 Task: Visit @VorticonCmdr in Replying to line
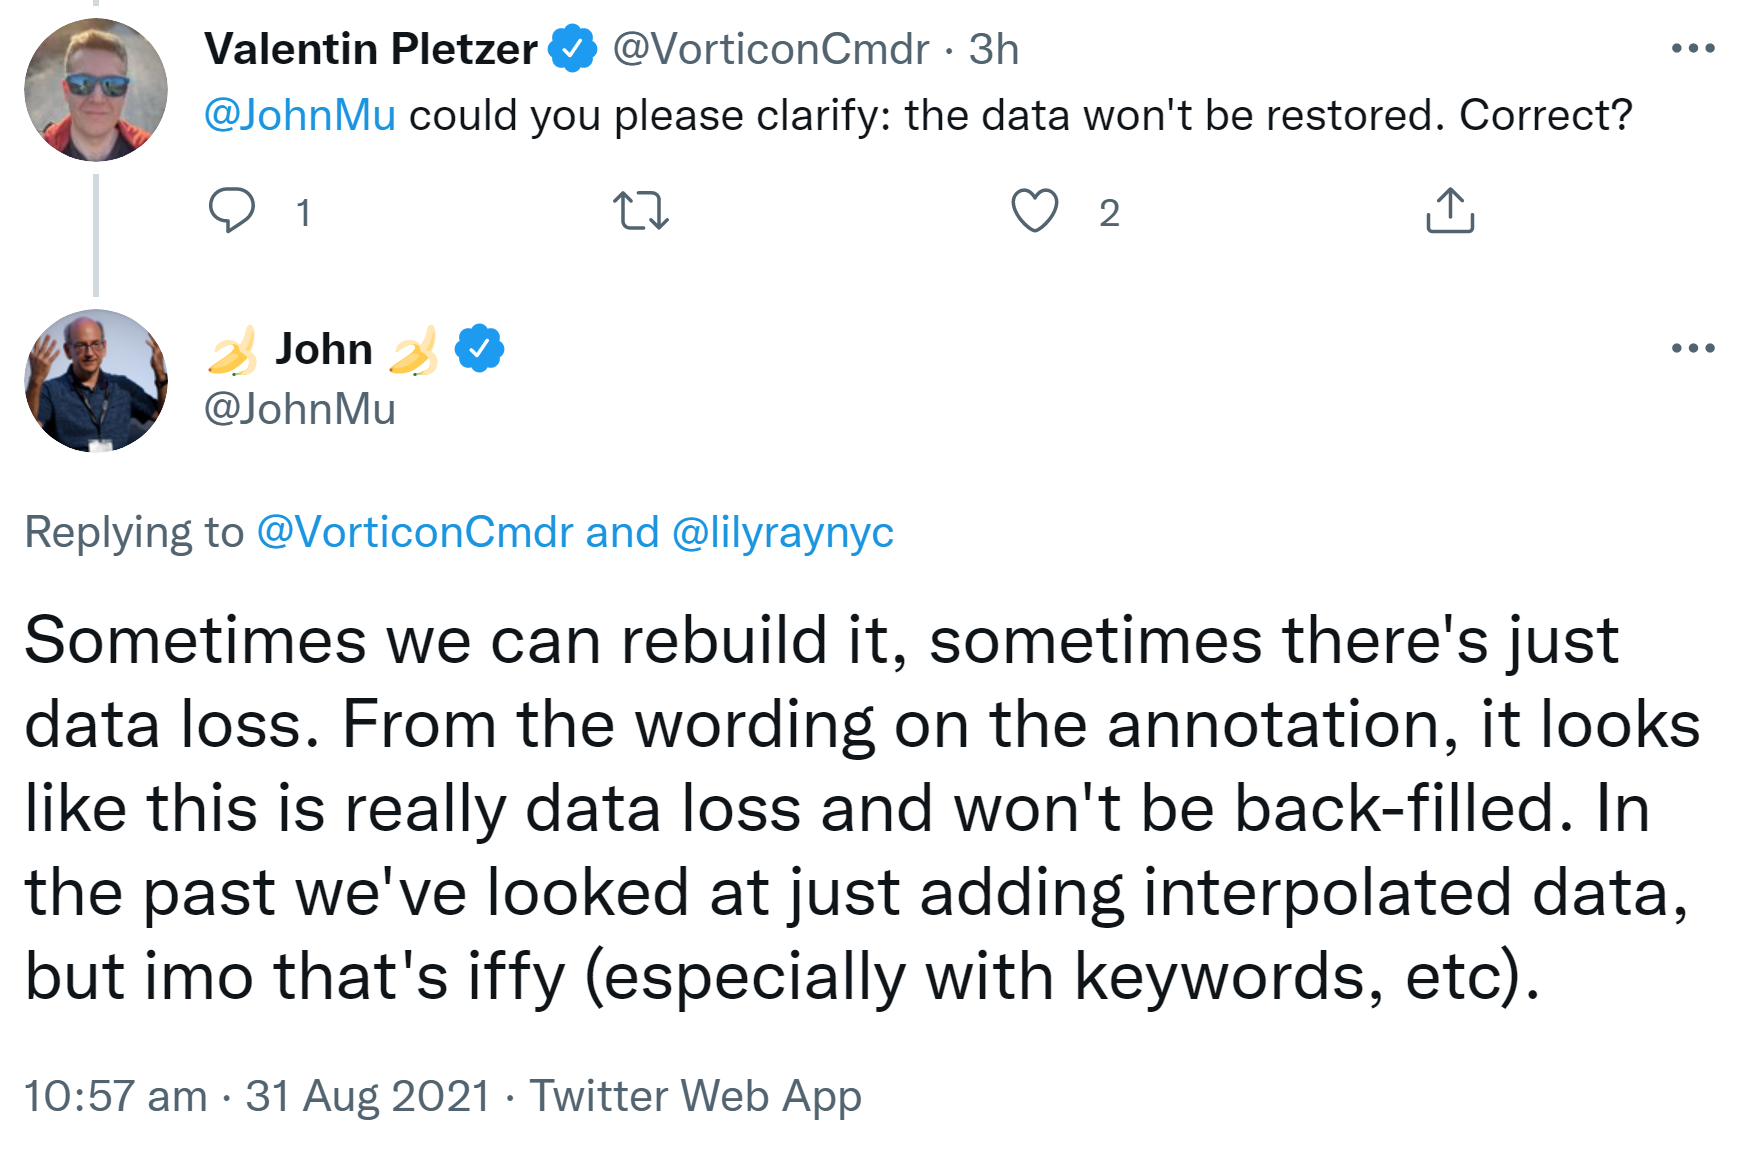tap(415, 532)
